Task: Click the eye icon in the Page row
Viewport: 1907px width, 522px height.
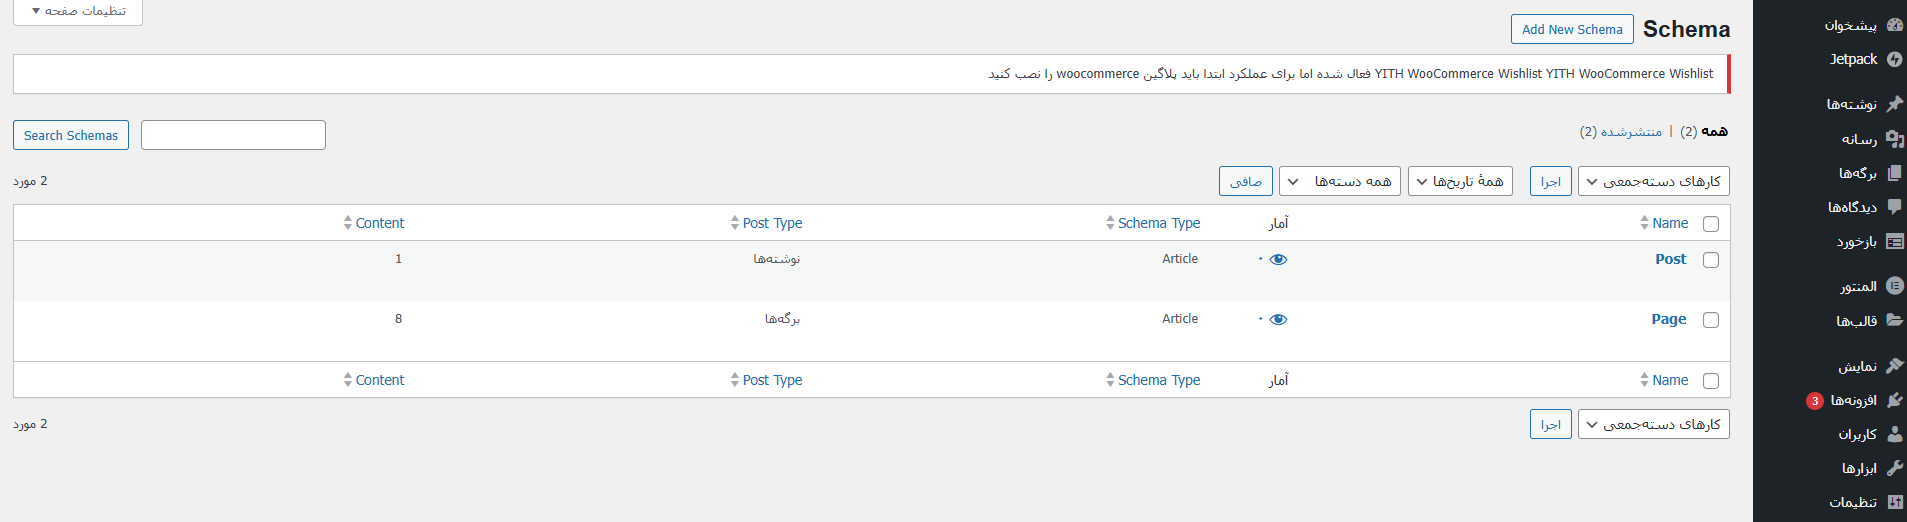Action: coord(1278,319)
